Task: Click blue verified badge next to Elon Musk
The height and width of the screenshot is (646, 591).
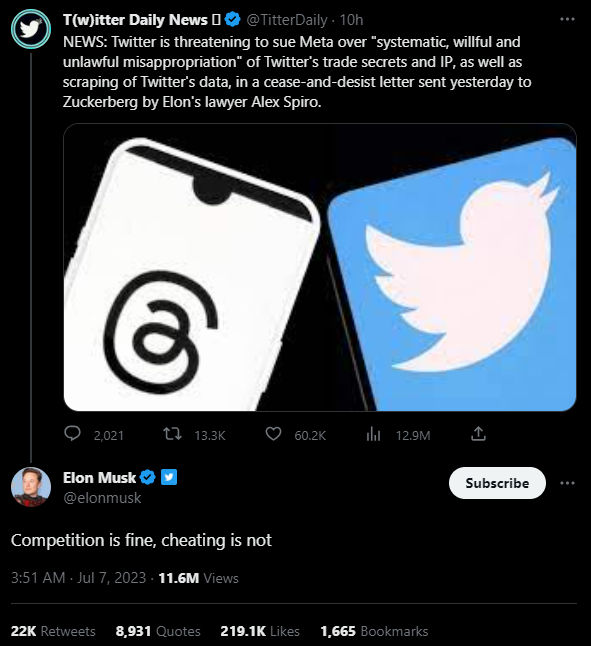Action: 147,477
